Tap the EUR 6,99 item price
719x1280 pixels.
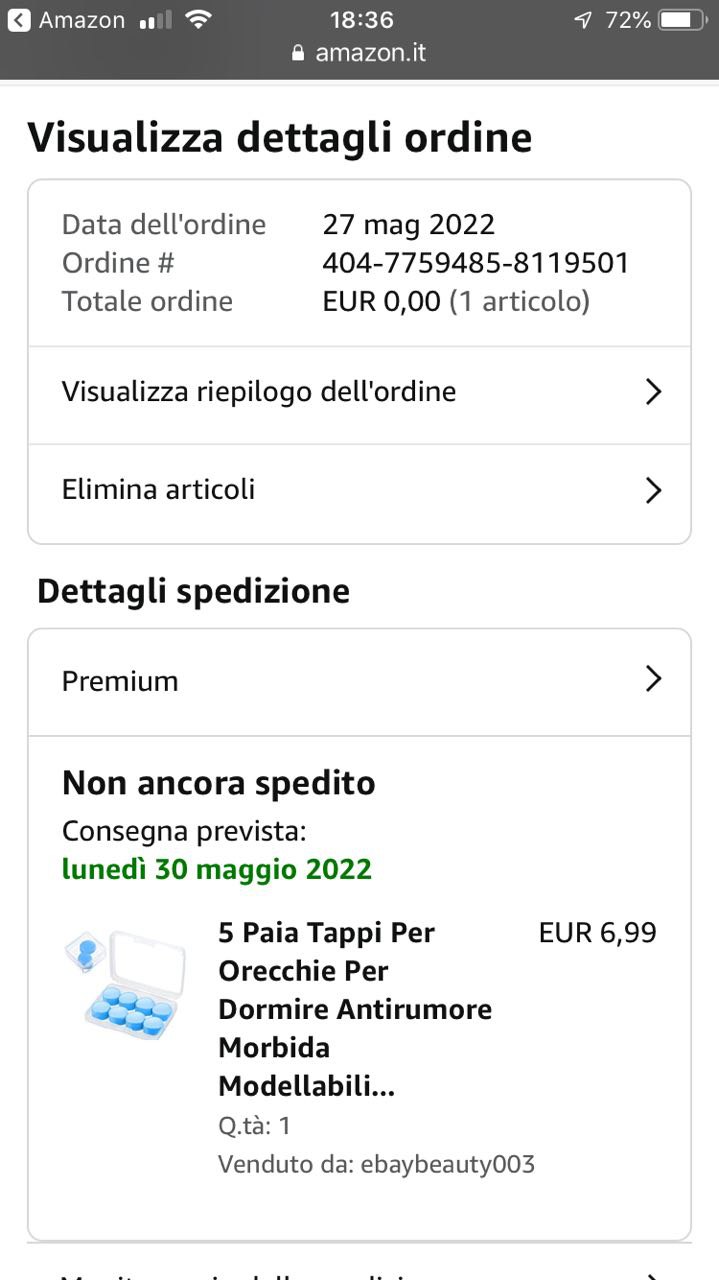point(597,933)
